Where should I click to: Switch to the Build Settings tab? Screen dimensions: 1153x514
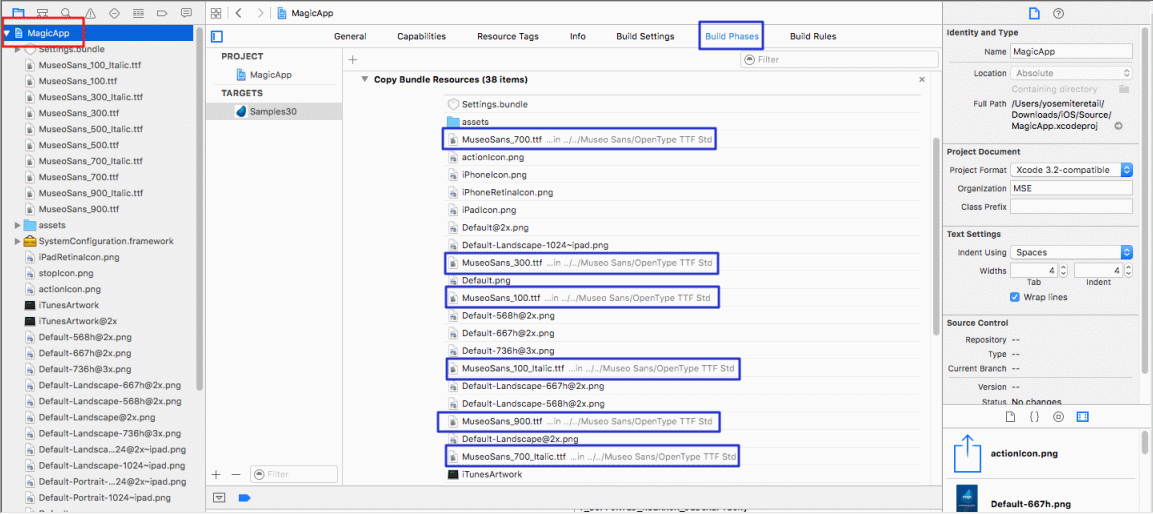point(645,36)
